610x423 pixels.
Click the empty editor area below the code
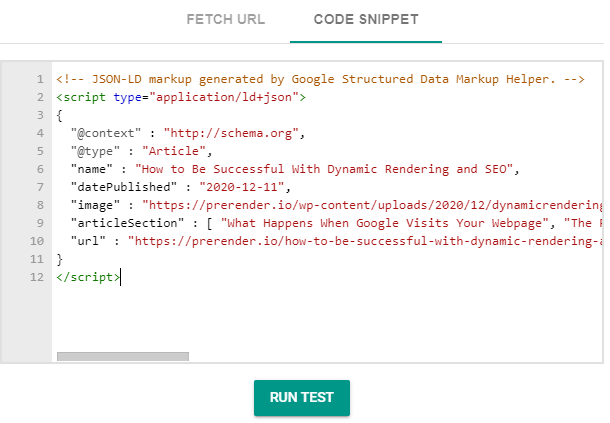tap(327, 317)
